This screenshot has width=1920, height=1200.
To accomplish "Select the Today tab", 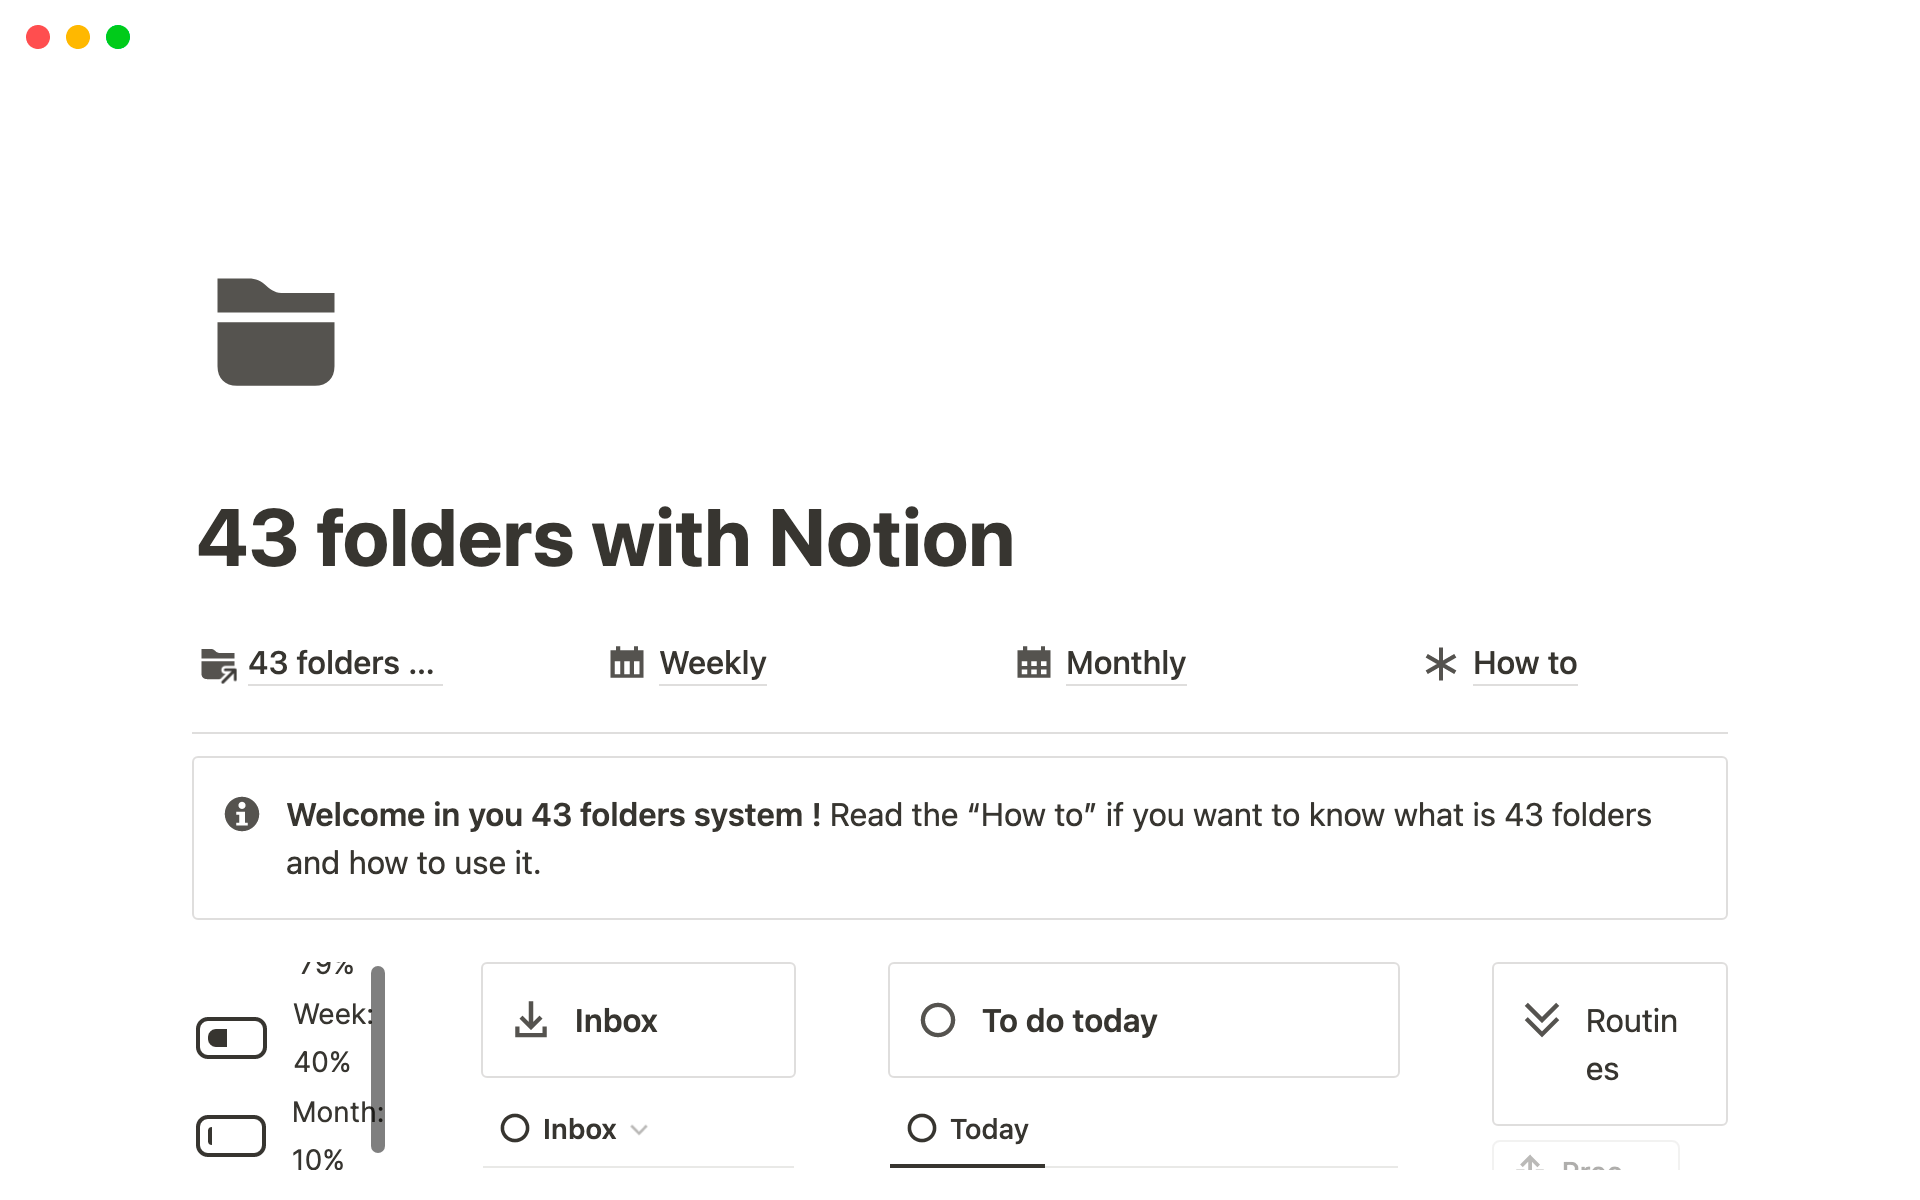I will pos(988,1129).
